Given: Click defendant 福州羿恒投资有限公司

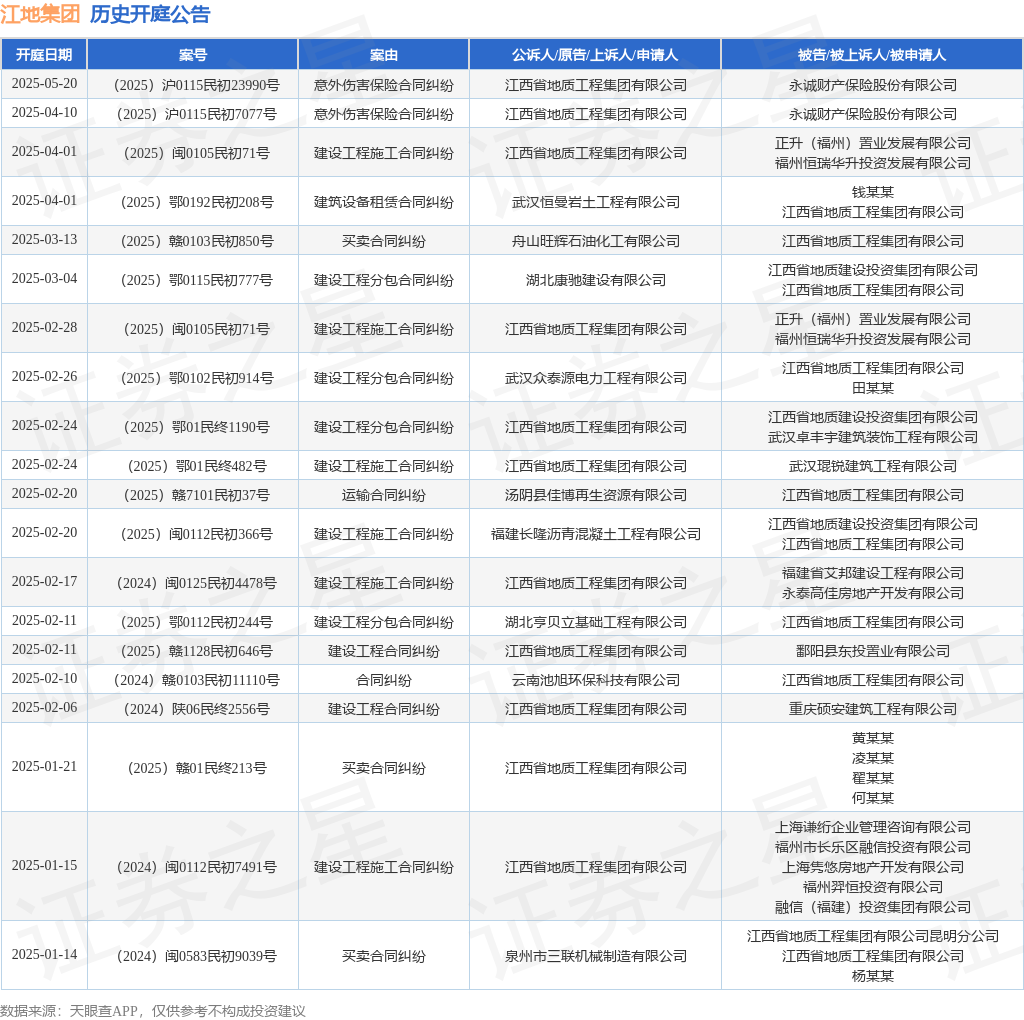Looking at the screenshot, I should [872, 887].
